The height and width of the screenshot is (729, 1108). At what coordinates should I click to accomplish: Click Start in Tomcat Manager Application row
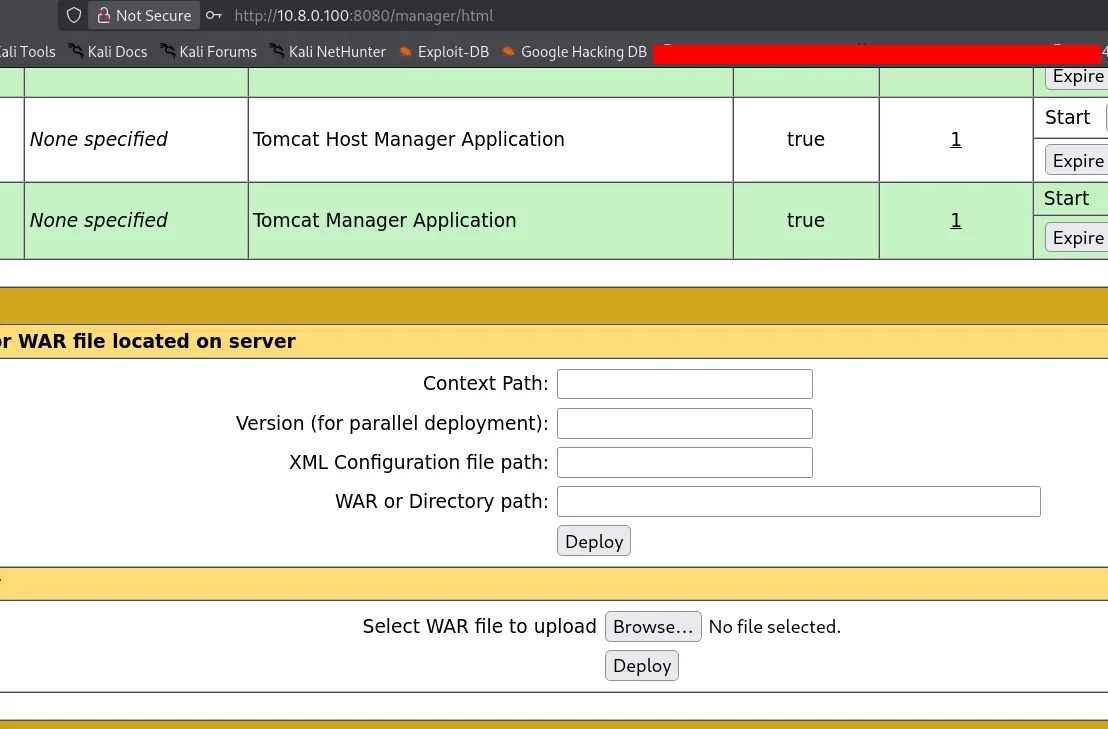[1066, 198]
